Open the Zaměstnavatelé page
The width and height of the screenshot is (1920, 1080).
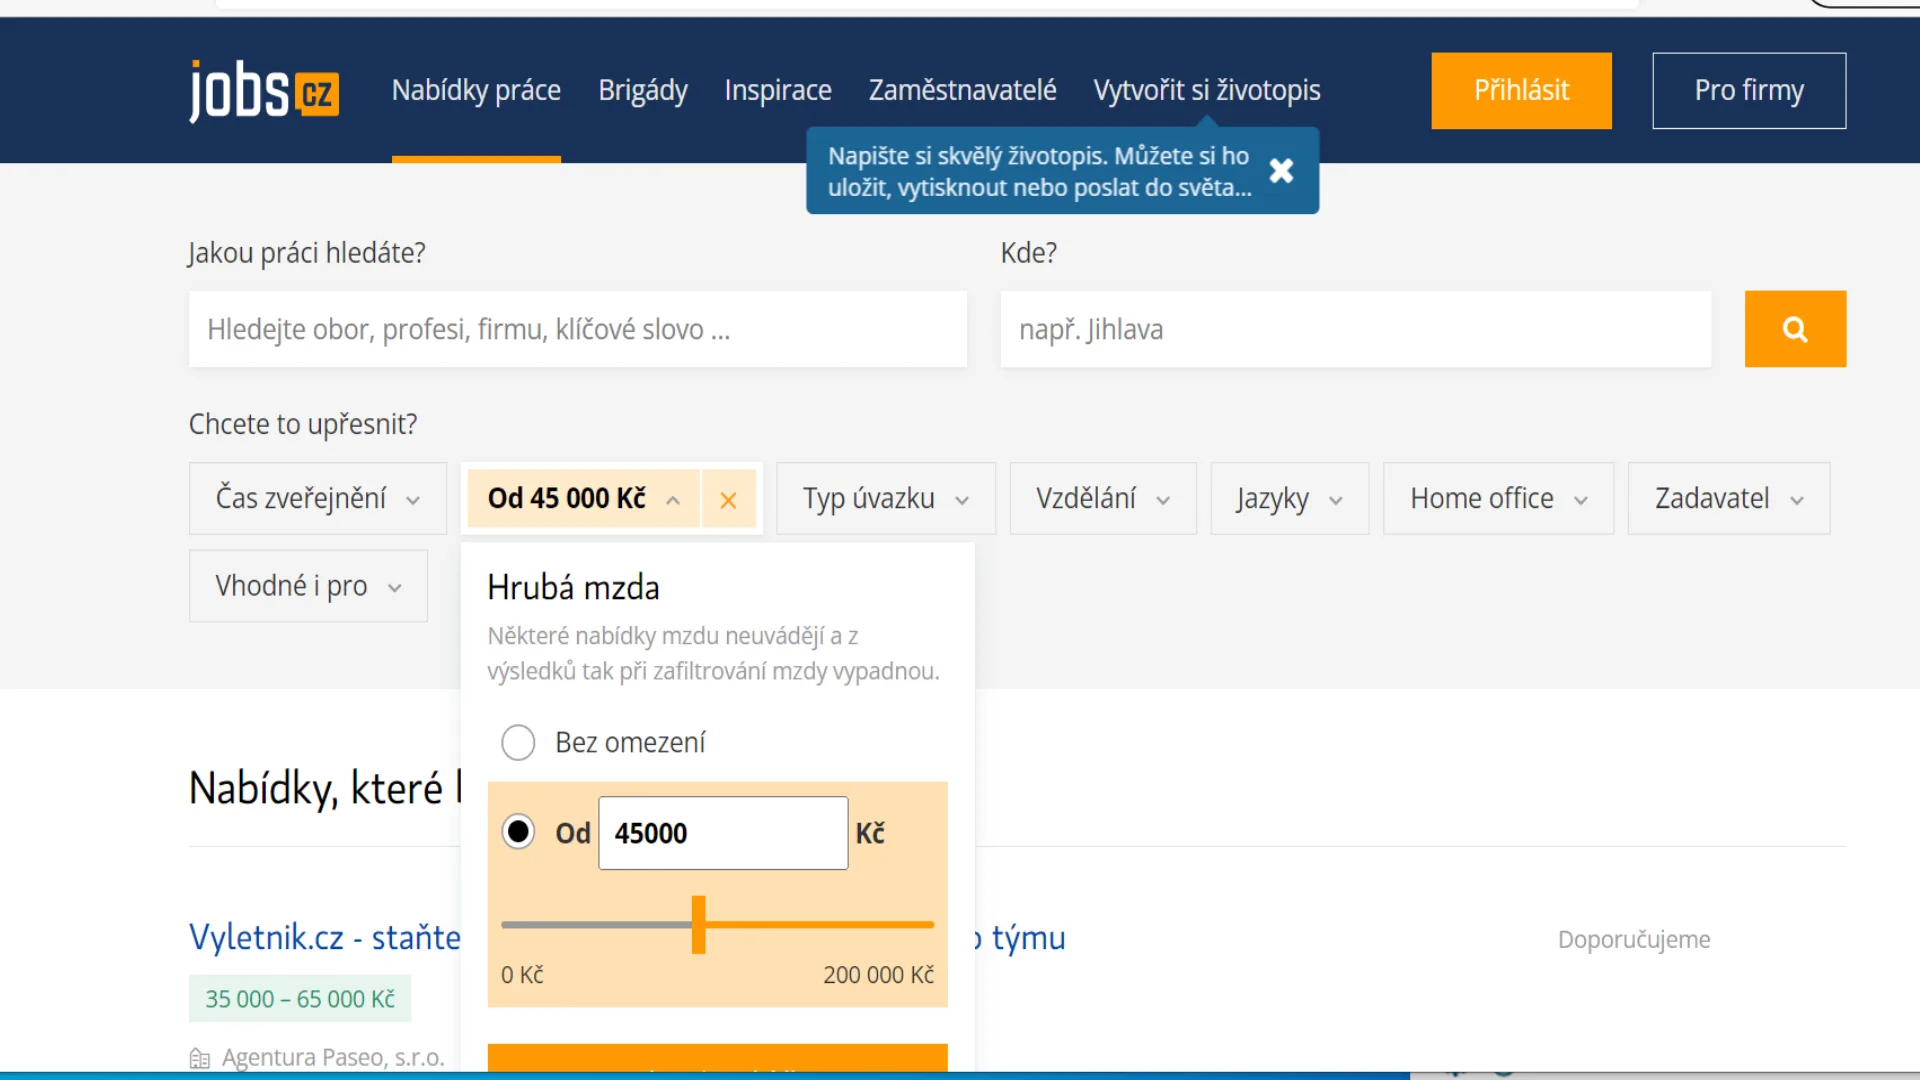click(962, 90)
